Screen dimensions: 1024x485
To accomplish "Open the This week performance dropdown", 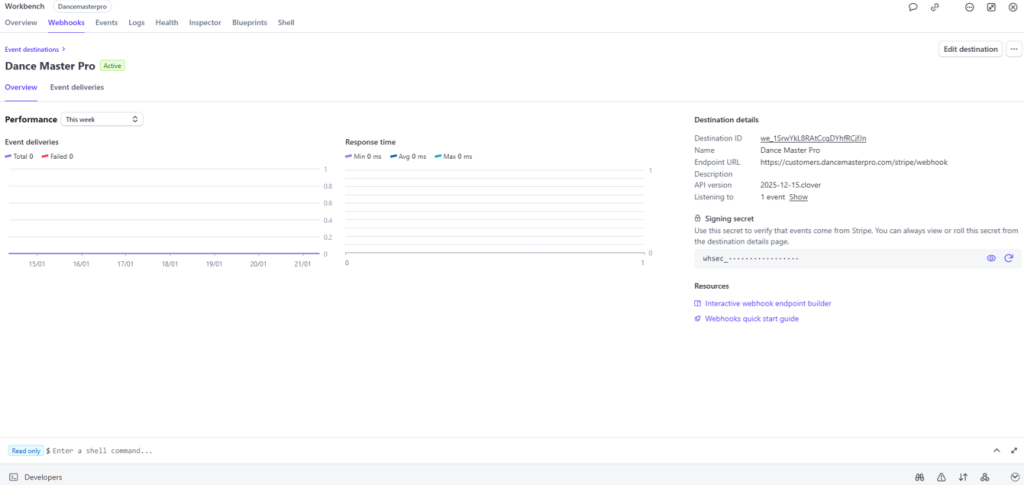I will pyautogui.click(x=103, y=119).
